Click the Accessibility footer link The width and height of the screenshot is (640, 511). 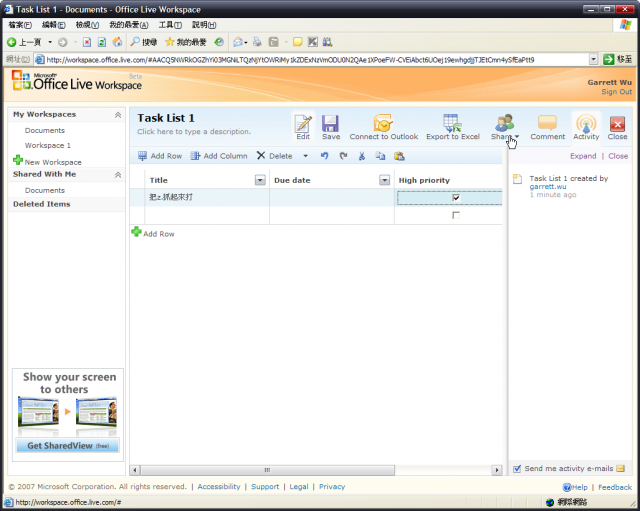219,487
